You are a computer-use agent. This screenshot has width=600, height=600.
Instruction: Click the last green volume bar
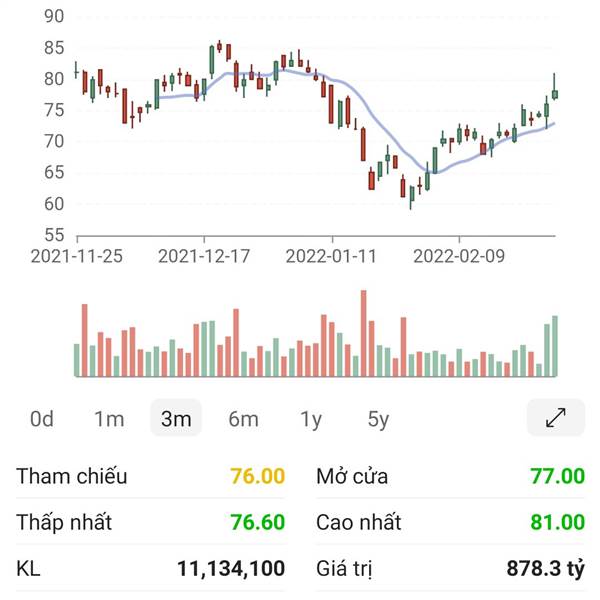555,346
